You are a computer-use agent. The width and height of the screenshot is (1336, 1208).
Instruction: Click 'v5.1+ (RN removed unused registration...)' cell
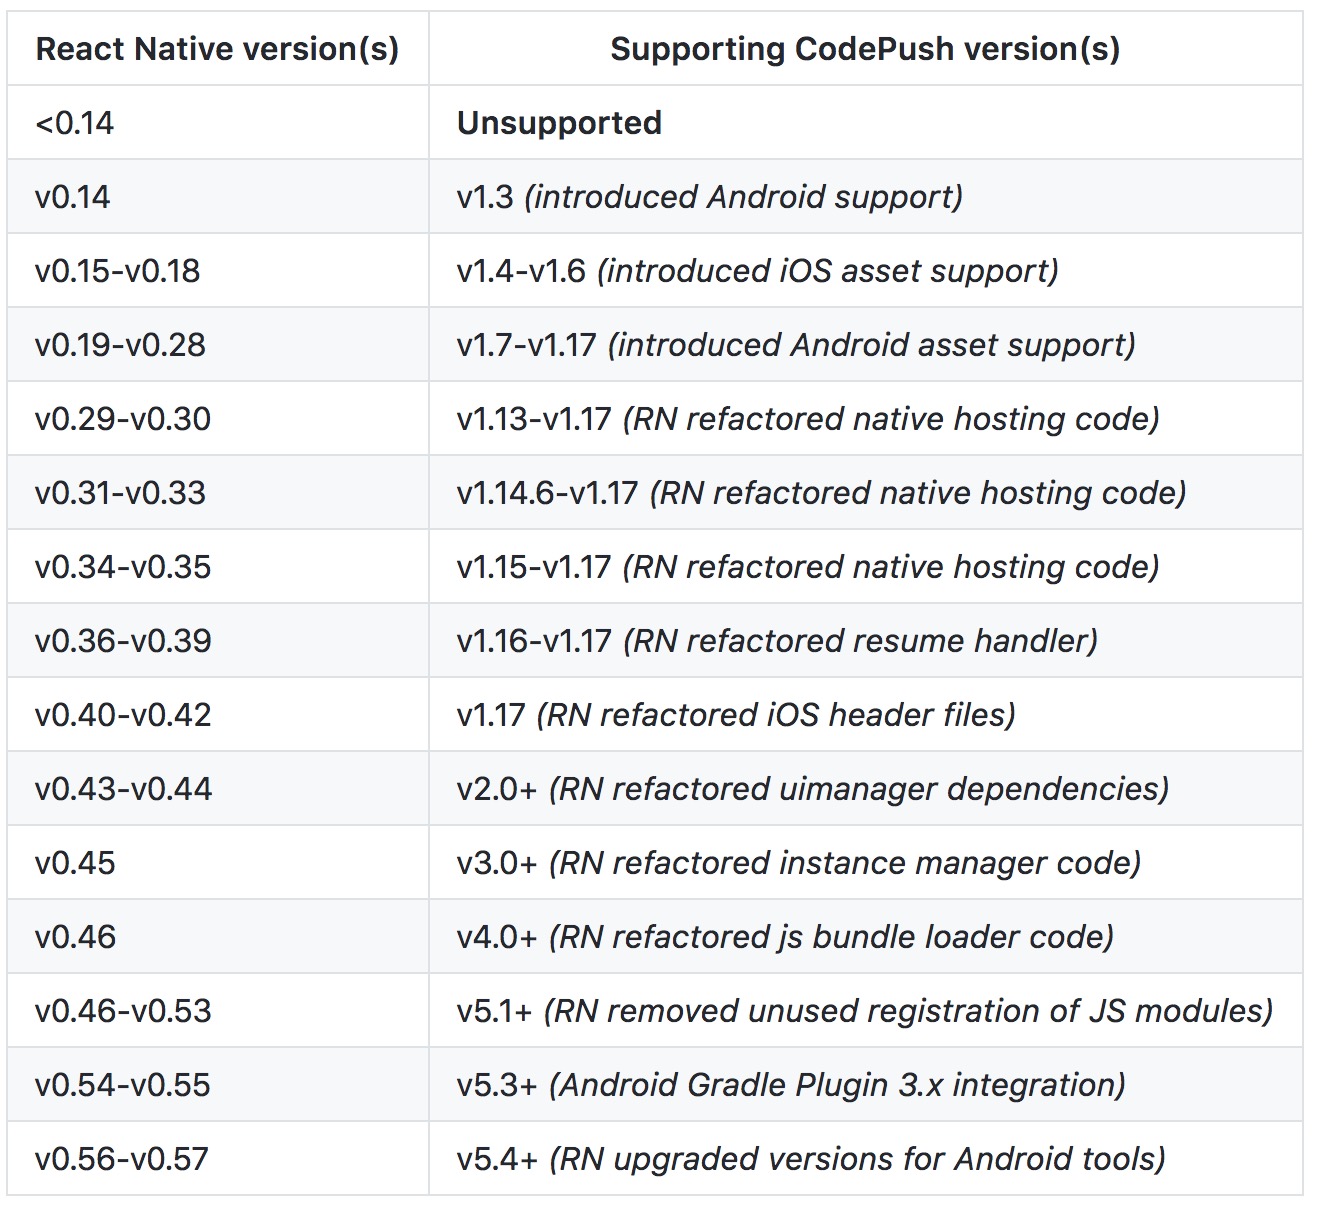coord(866,1010)
